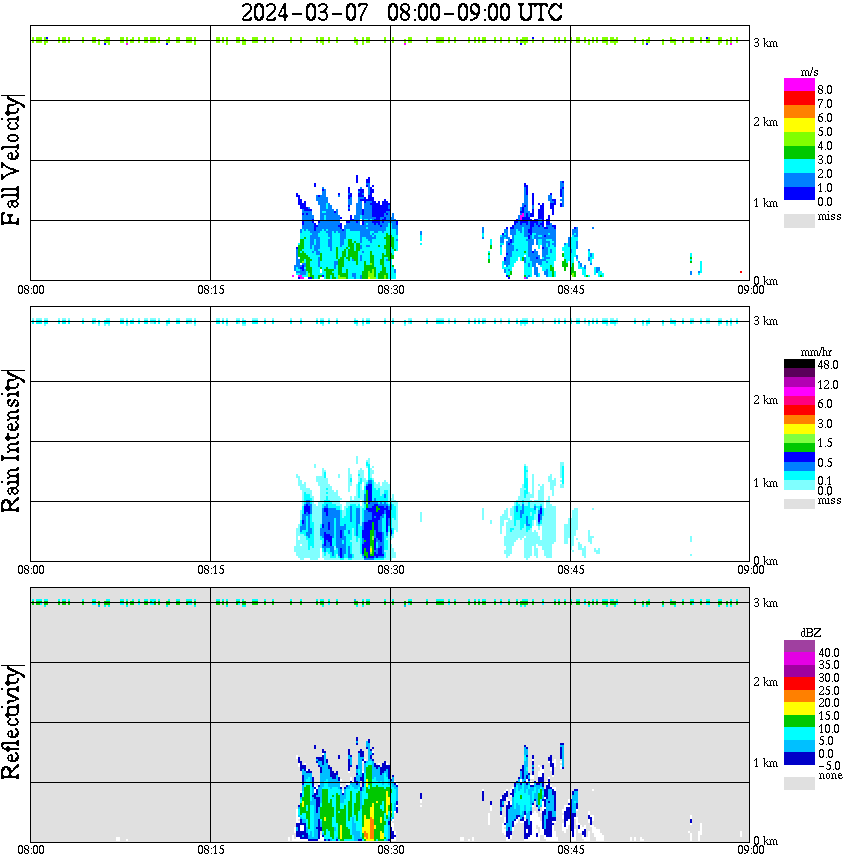
Task: Click 08:45 under the Rain Intensity panel
Action: click(570, 570)
